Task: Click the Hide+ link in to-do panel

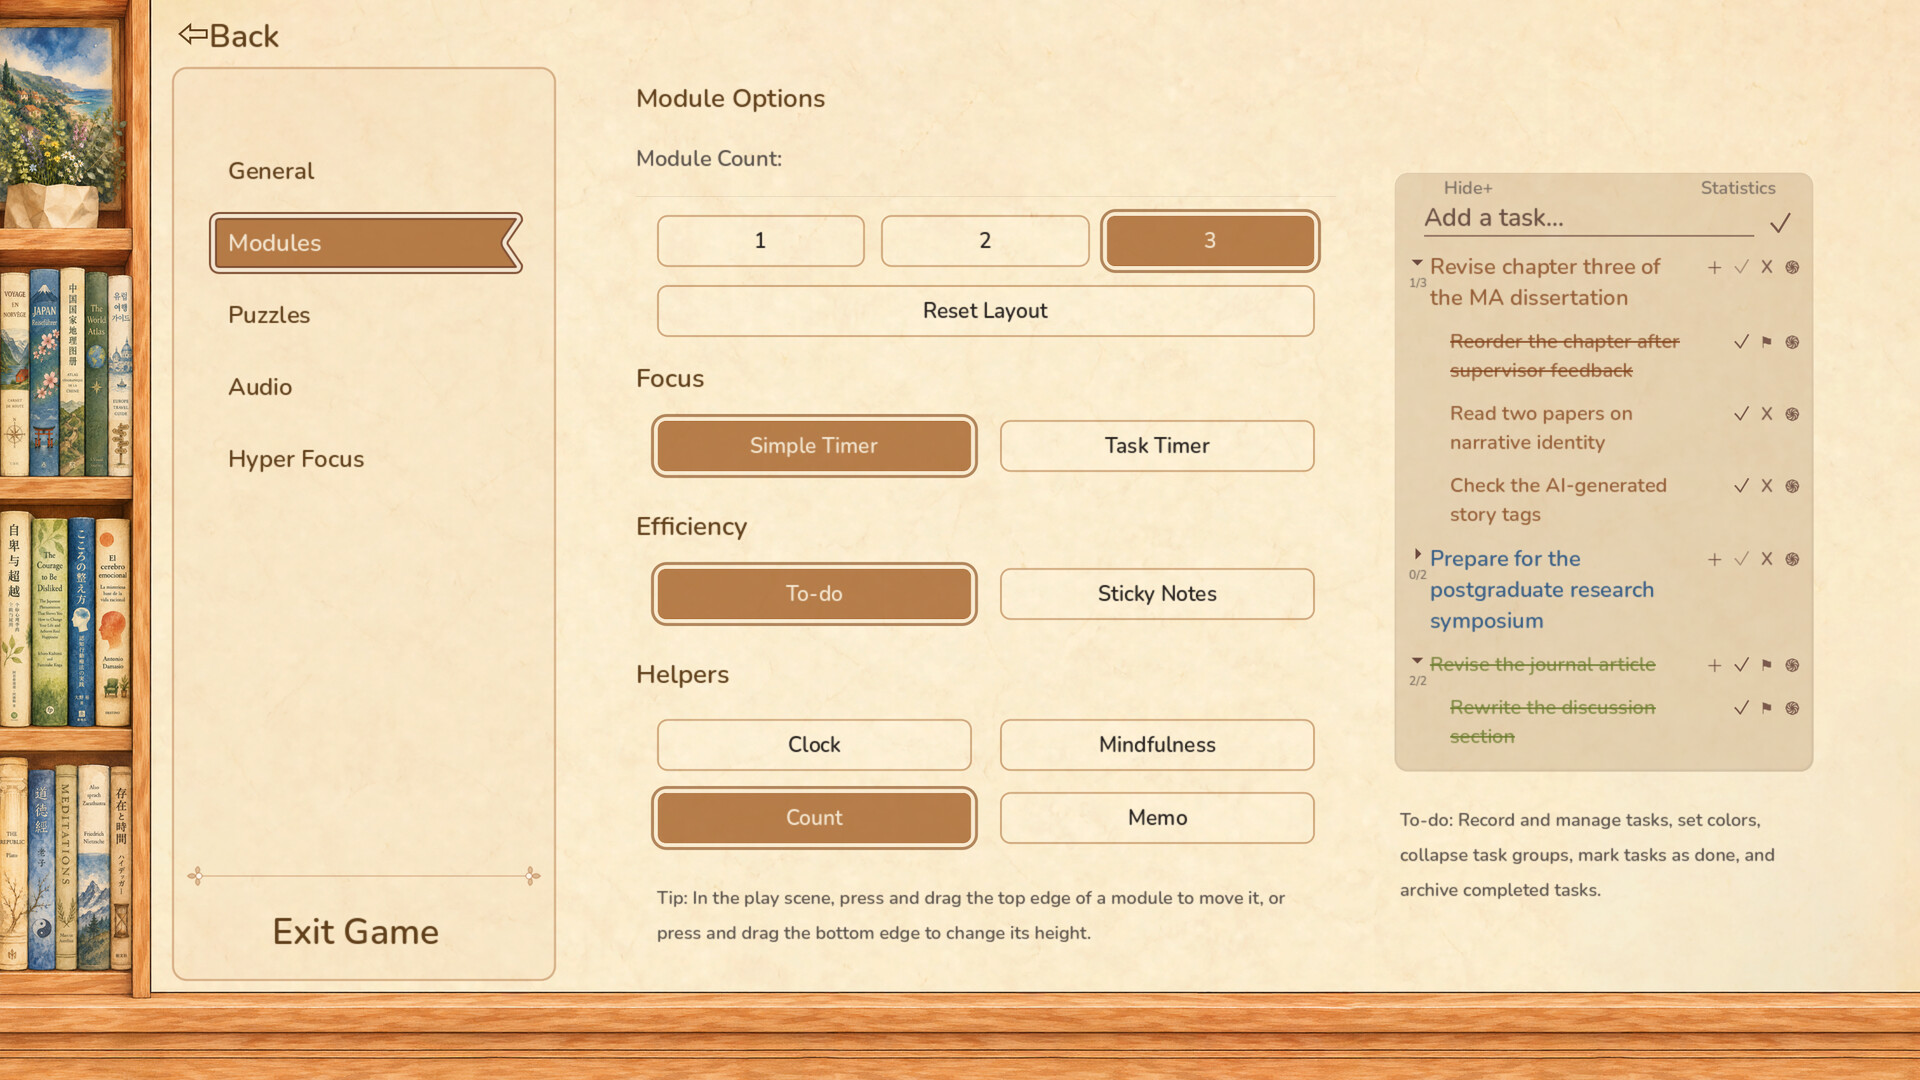Action: (x=1467, y=188)
